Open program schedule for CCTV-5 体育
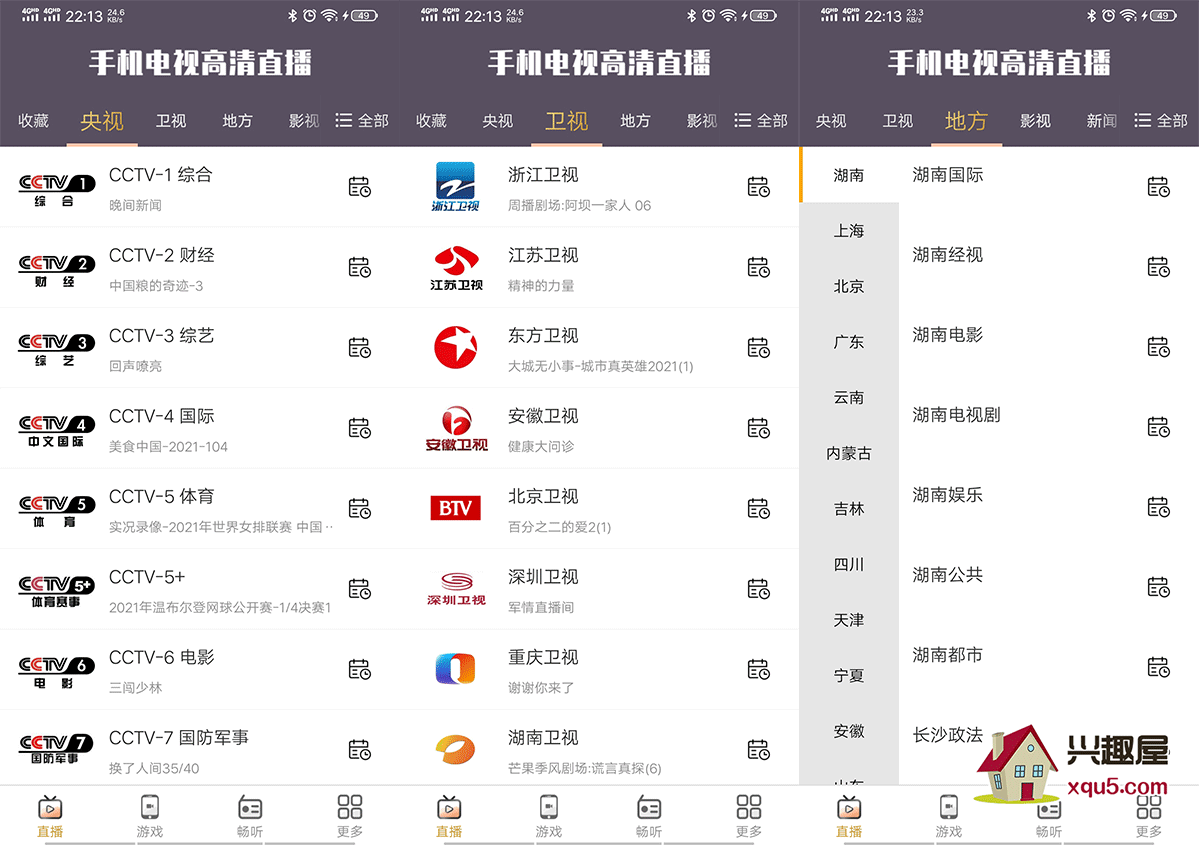Image resolution: width=1200 pixels, height=845 pixels. click(359, 508)
